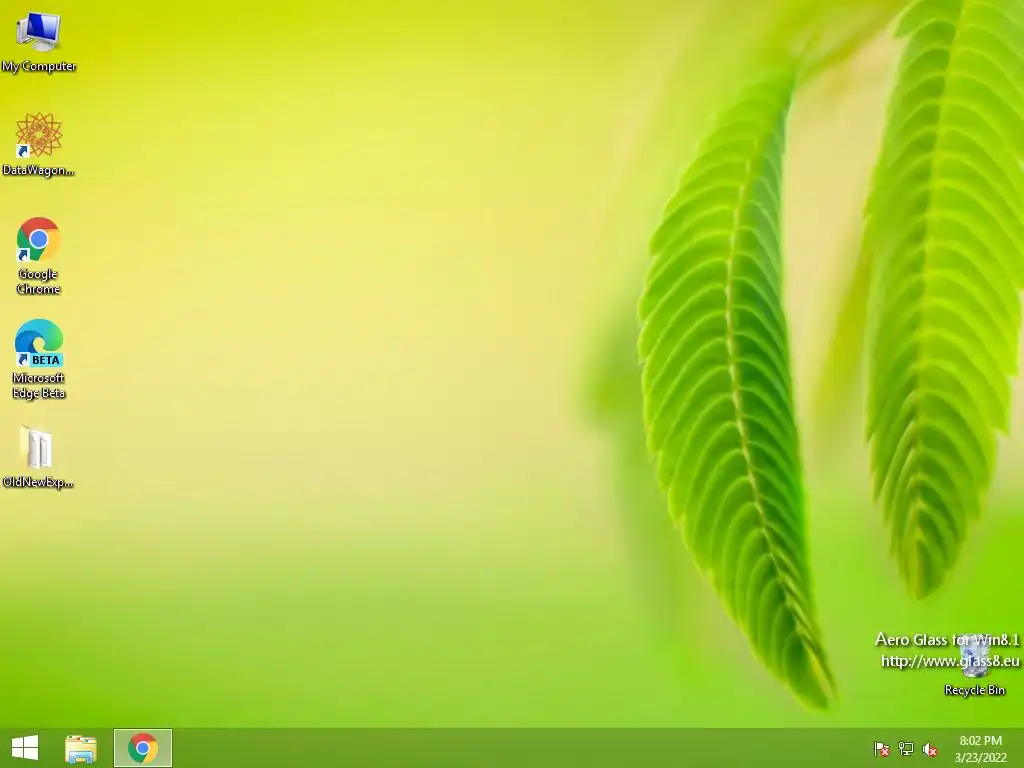Click the My Computer label text
The image size is (1024, 768).
coord(39,66)
